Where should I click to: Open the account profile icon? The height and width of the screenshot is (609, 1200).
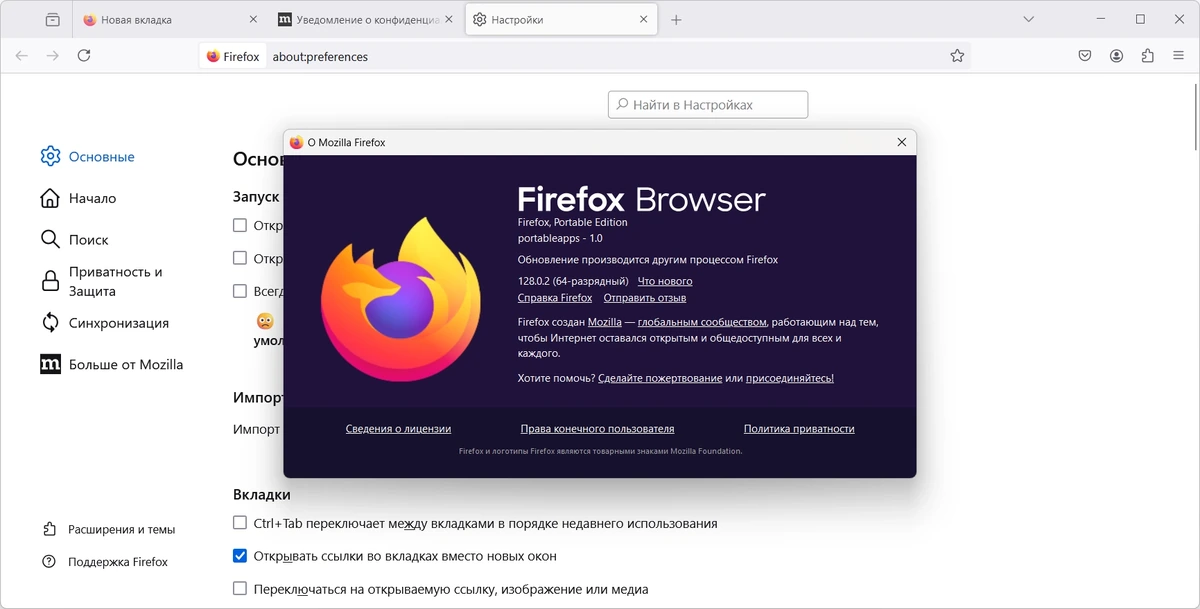[1116, 56]
